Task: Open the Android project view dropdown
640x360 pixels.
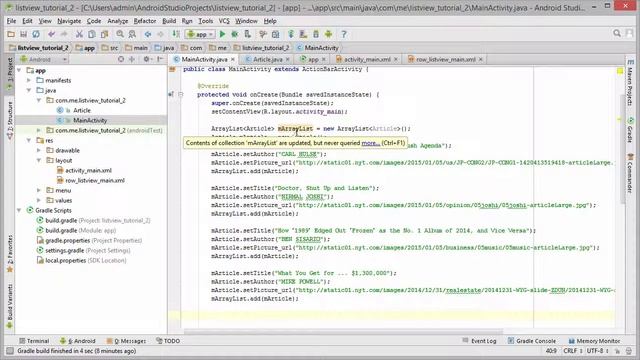Action: click(44, 59)
